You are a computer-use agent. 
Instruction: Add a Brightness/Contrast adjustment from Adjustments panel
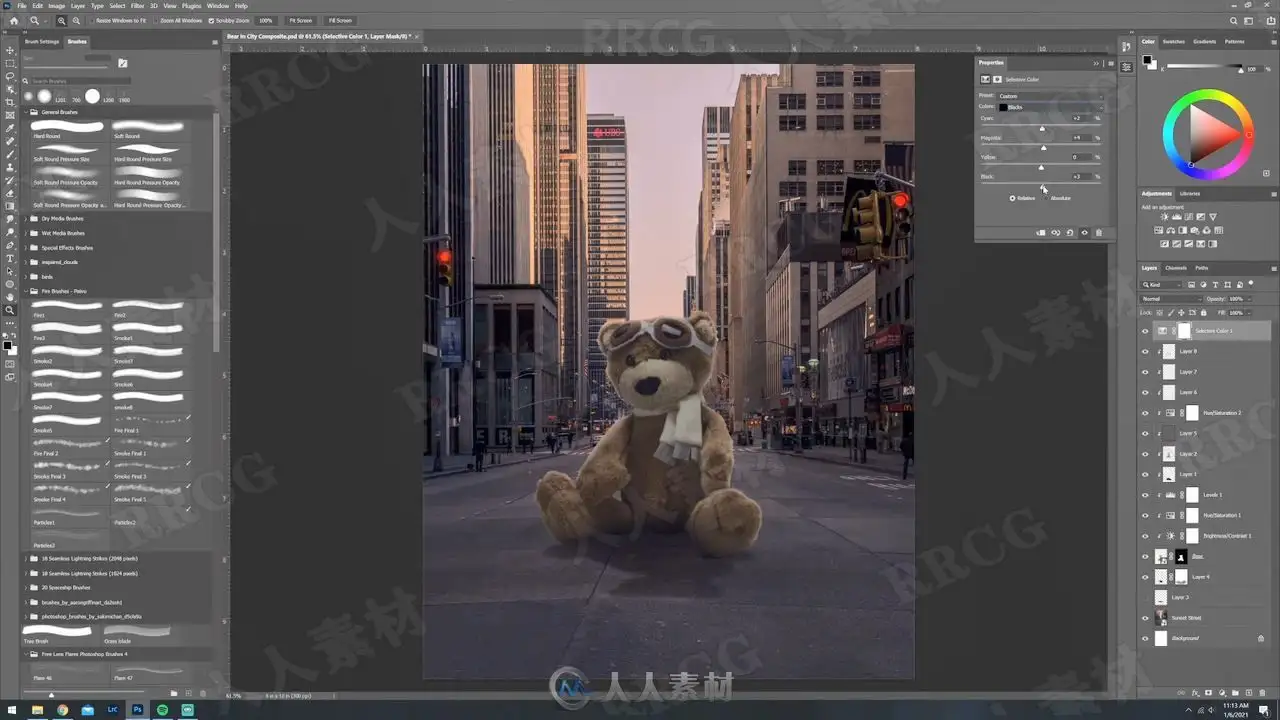pos(1164,217)
